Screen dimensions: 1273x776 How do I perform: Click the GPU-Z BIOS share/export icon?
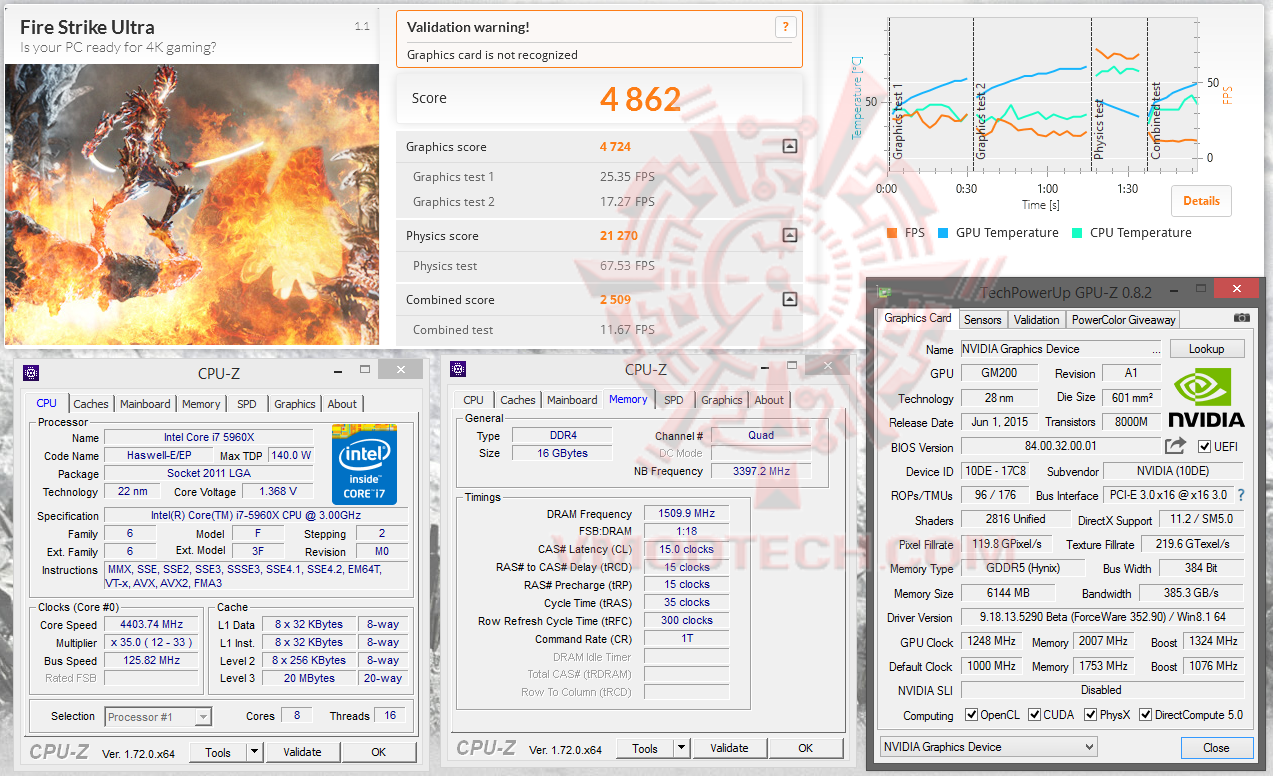1175,446
